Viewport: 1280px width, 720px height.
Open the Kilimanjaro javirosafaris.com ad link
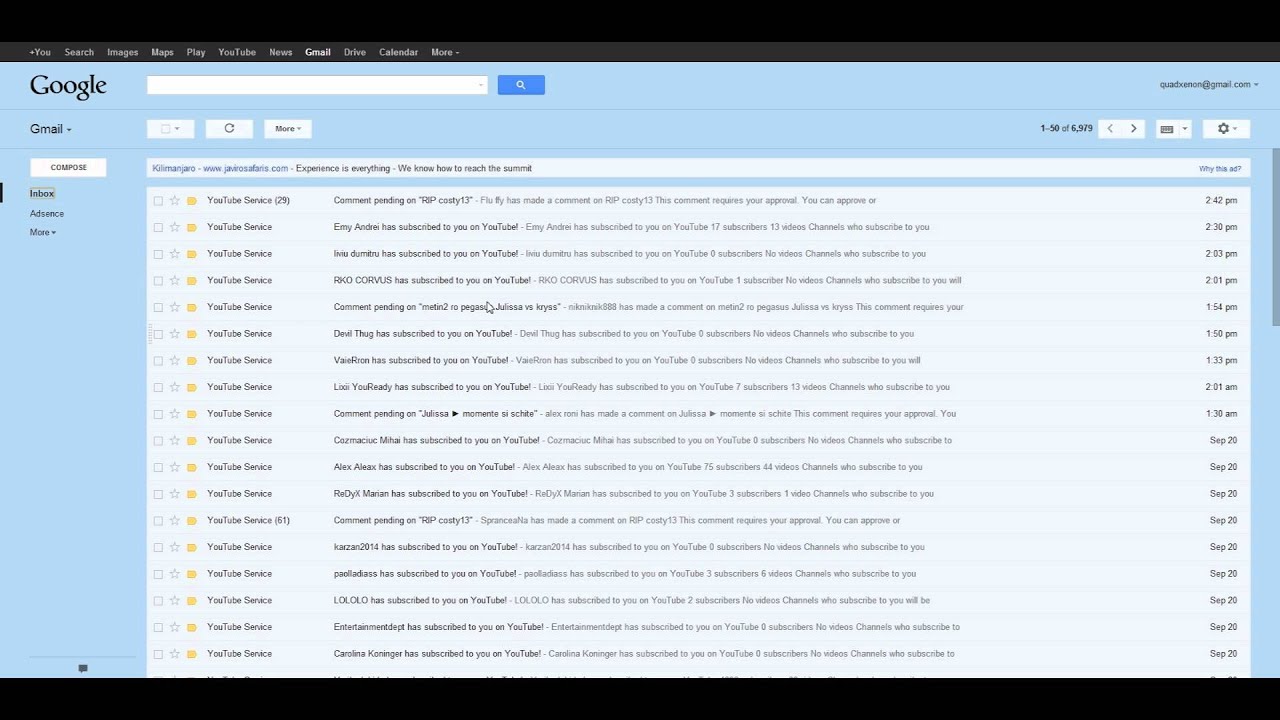[220, 169]
